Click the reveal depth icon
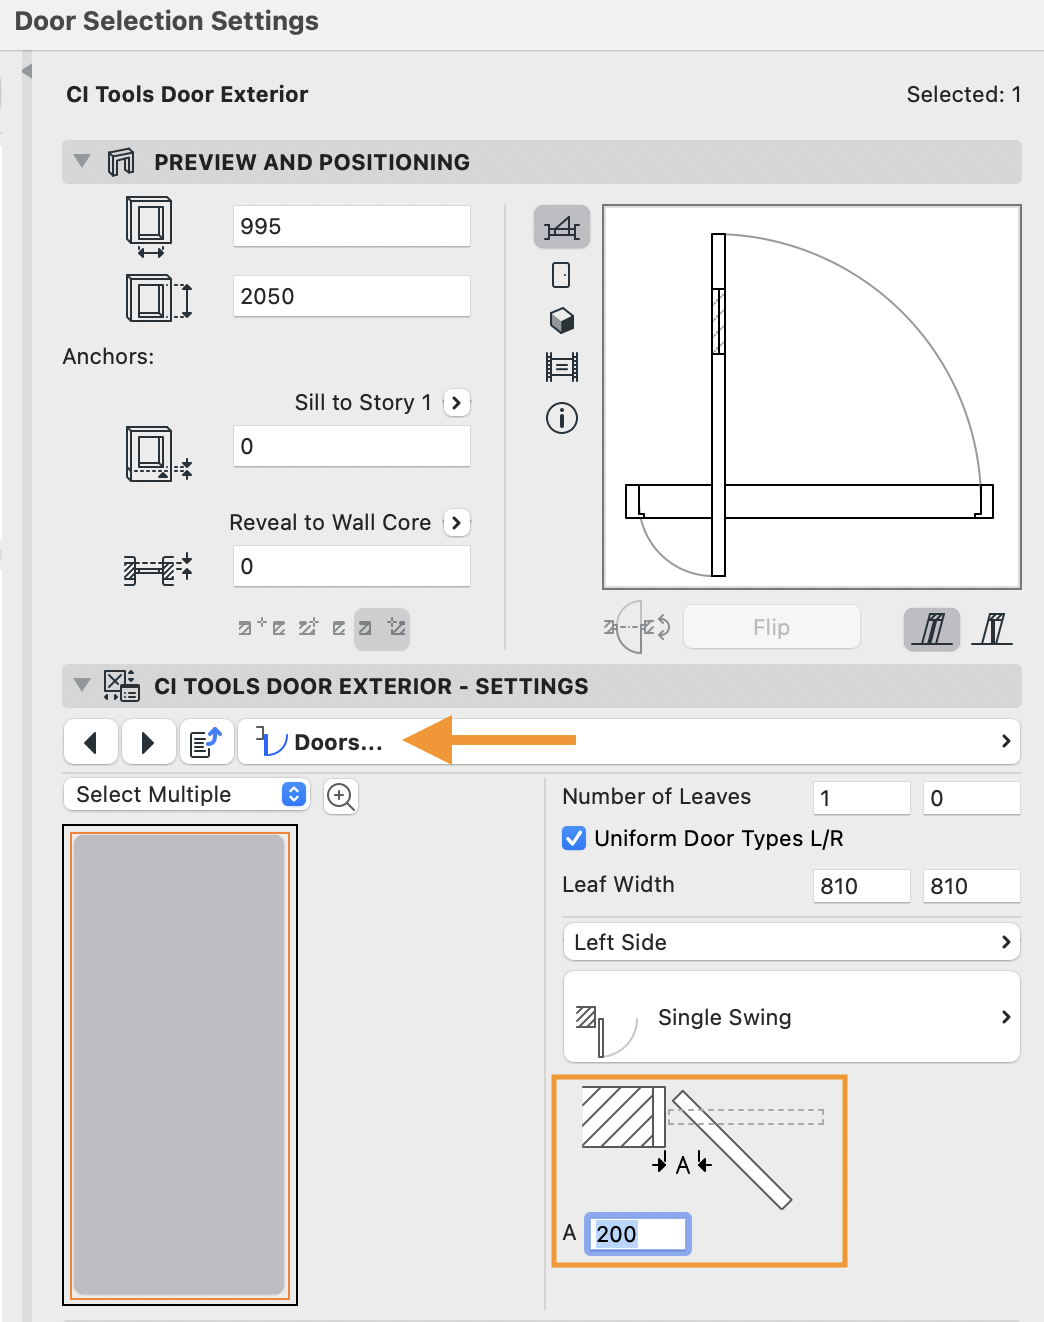 pyautogui.click(x=158, y=568)
